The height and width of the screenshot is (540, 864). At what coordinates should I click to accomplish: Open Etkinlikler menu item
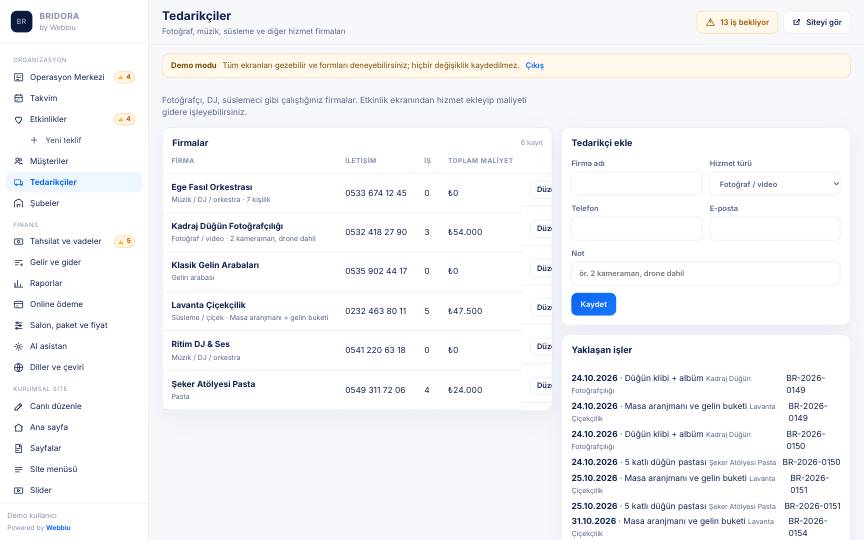(x=74, y=119)
